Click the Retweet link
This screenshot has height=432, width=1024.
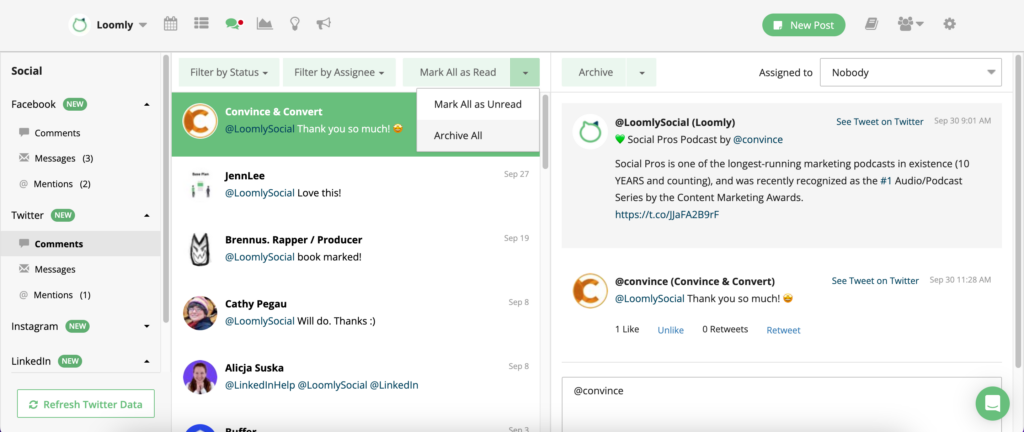click(x=783, y=330)
